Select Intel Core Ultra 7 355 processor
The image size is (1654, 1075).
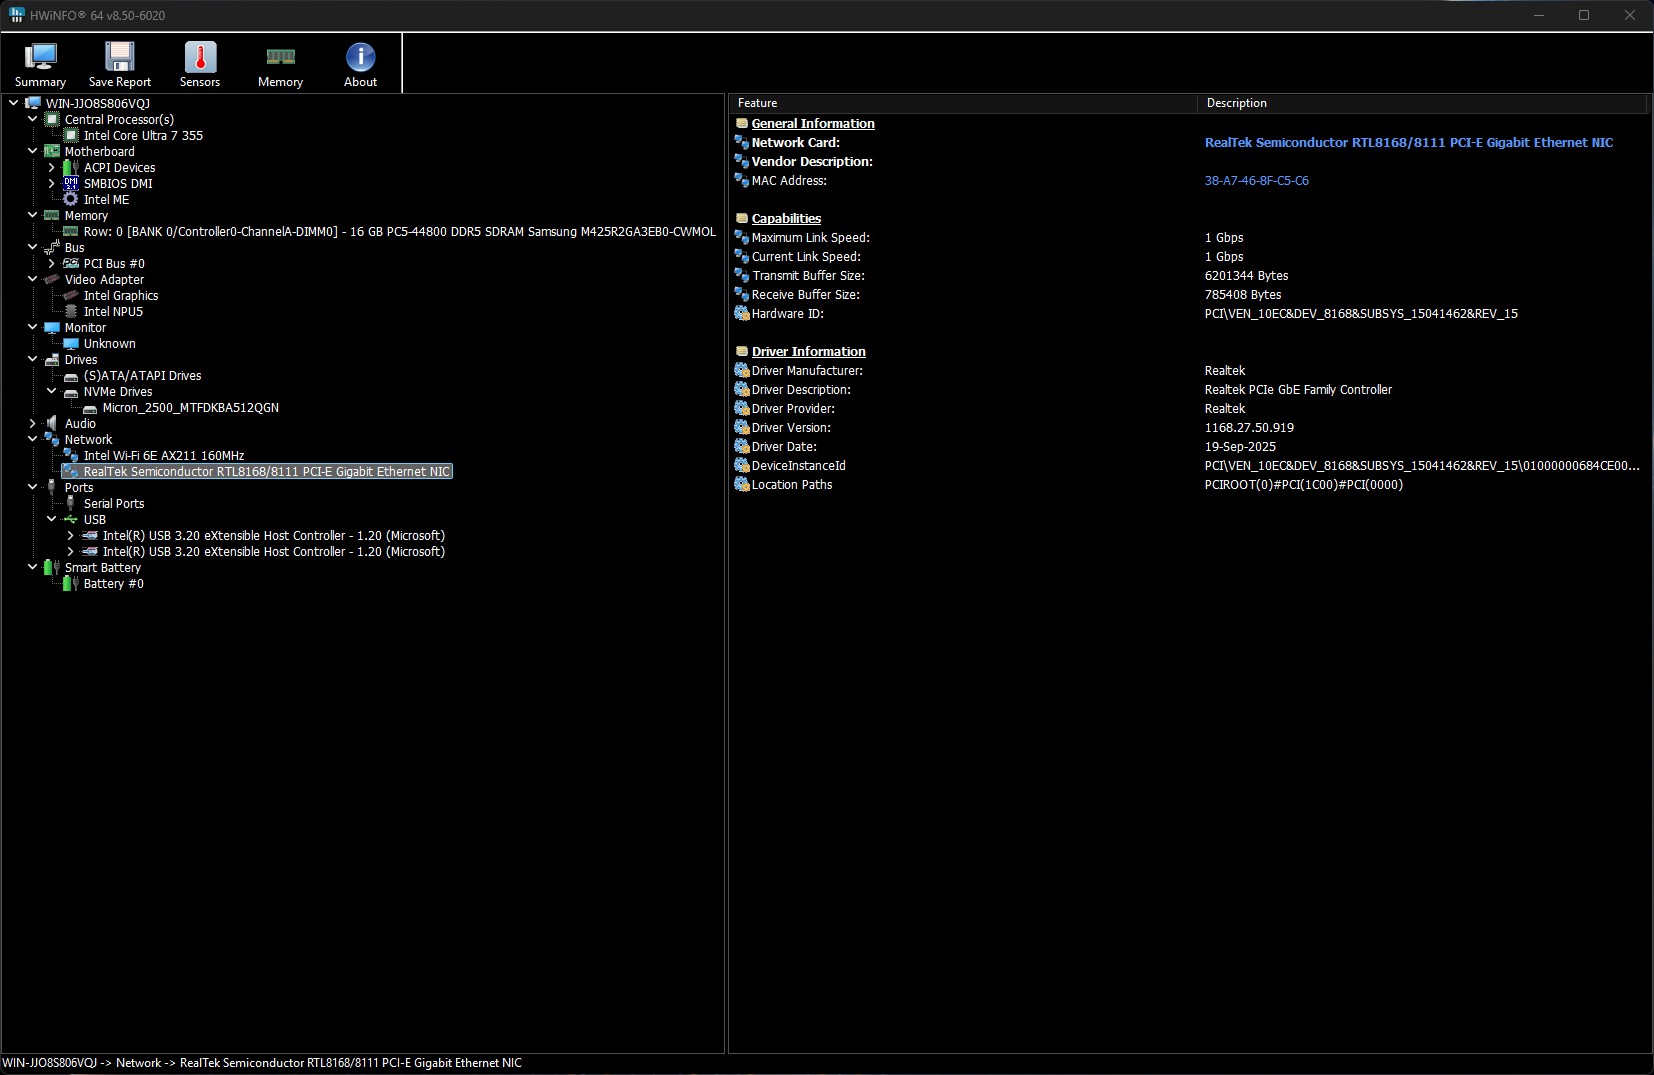(143, 136)
